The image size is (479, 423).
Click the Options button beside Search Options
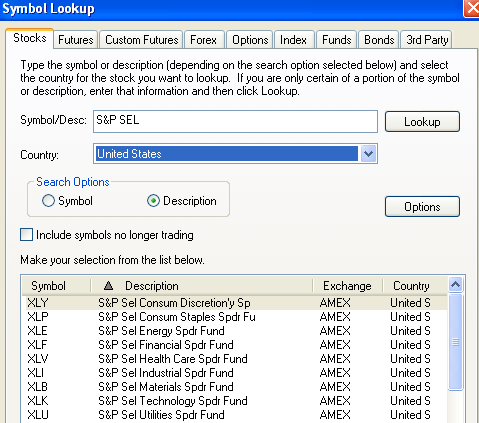click(x=422, y=207)
